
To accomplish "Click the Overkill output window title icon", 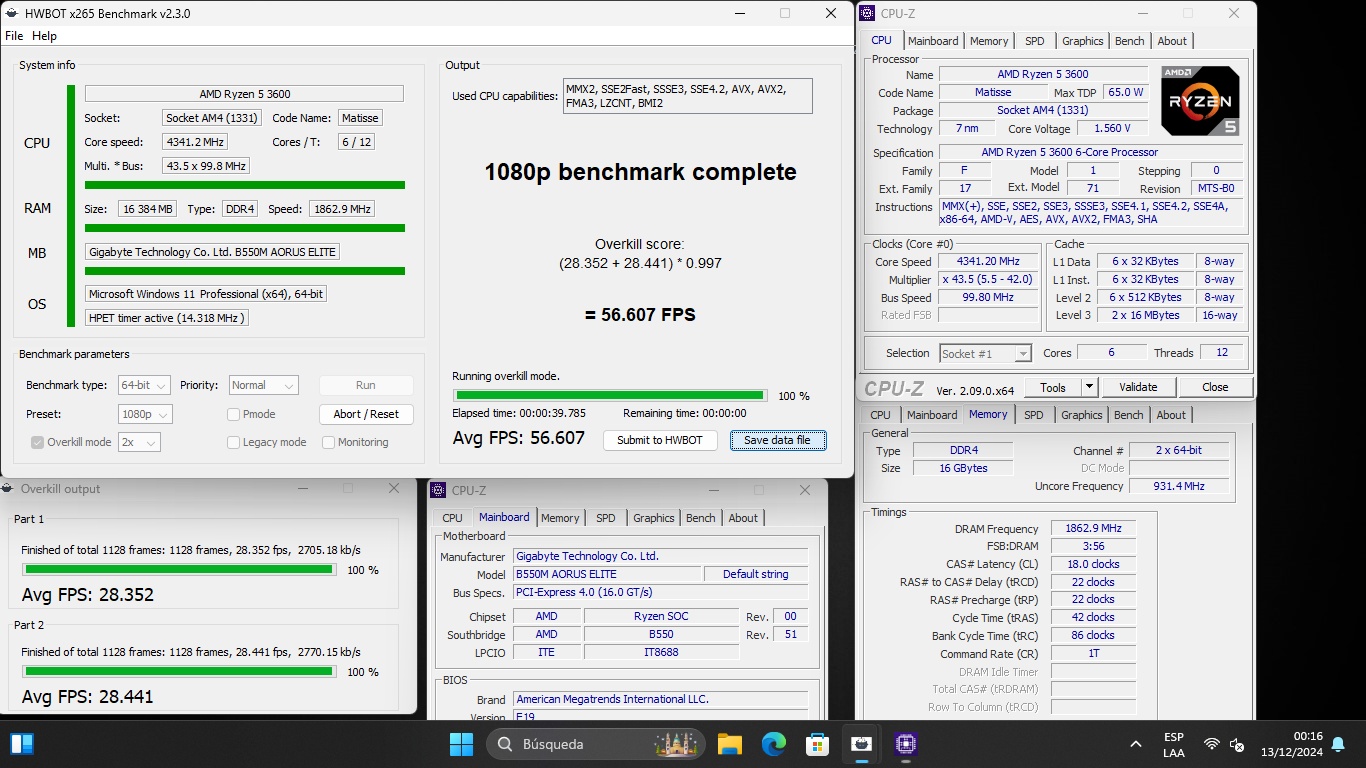I will coord(9,489).
